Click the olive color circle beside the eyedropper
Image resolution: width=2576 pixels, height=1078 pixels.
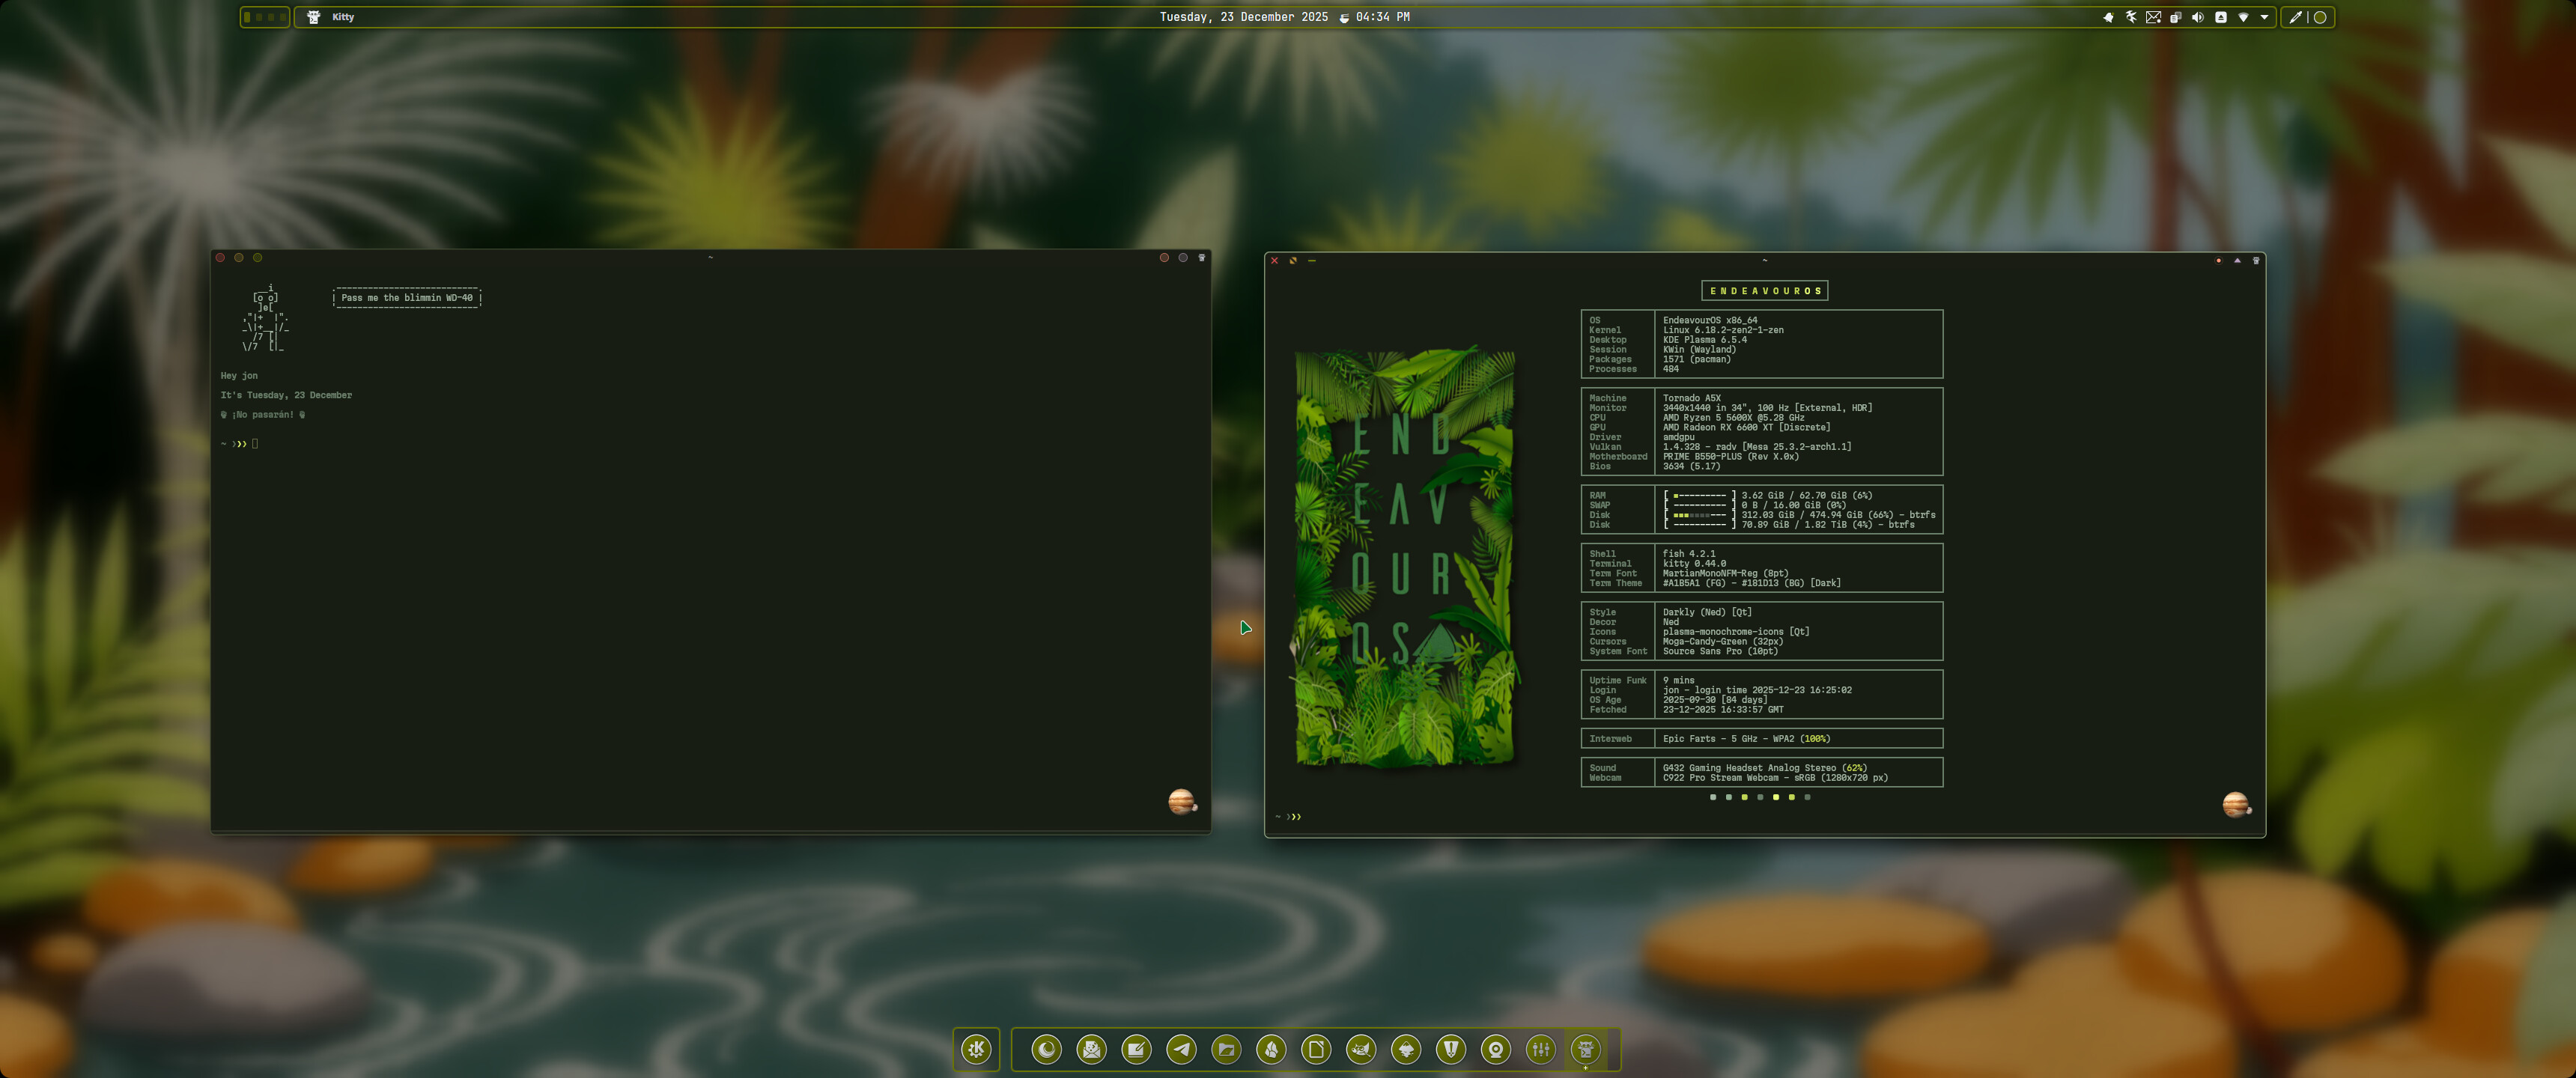tap(2320, 17)
